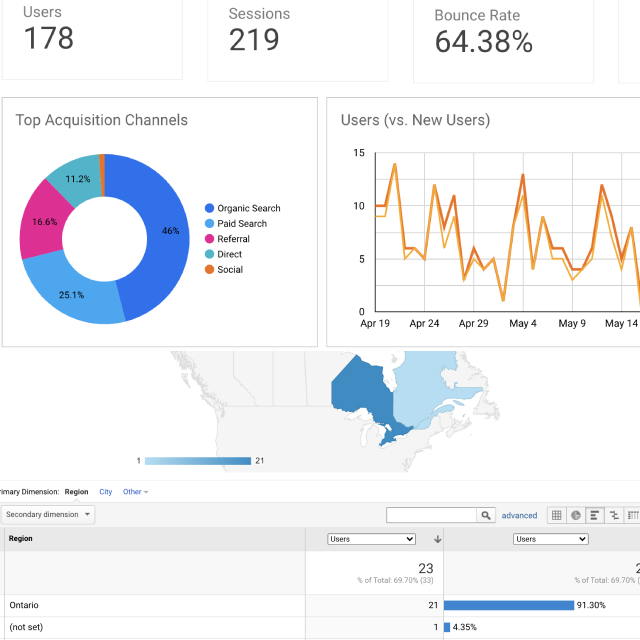
Task: Click the advanced filter link
Action: pyautogui.click(x=519, y=516)
